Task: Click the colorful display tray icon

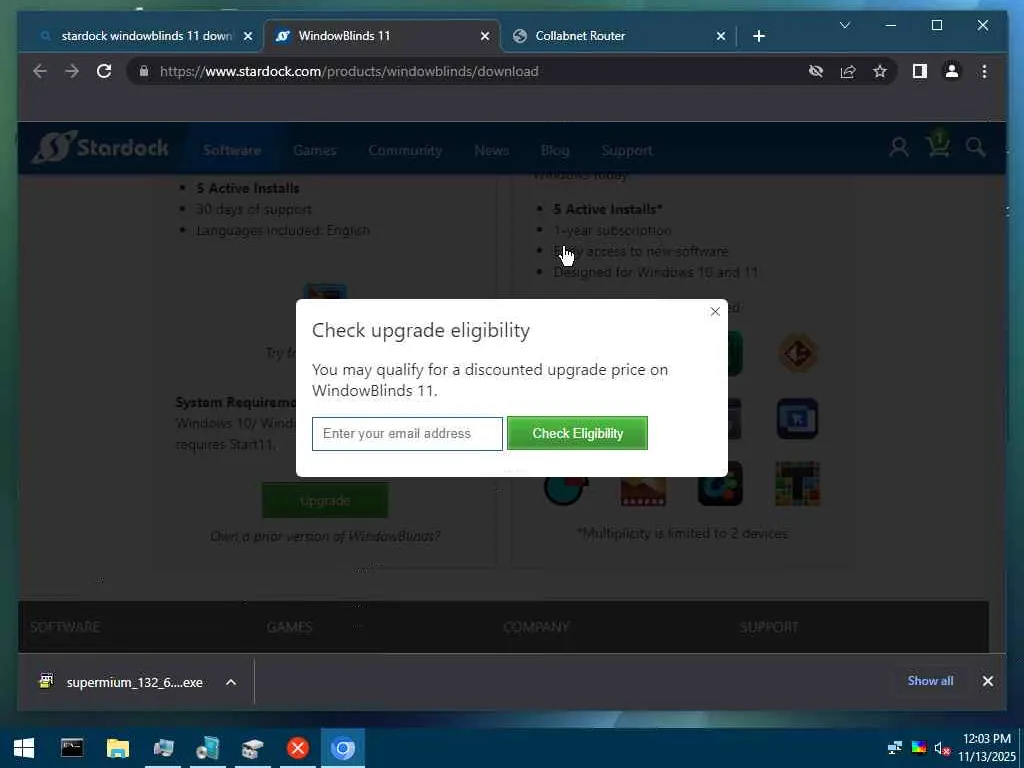Action: [x=919, y=748]
